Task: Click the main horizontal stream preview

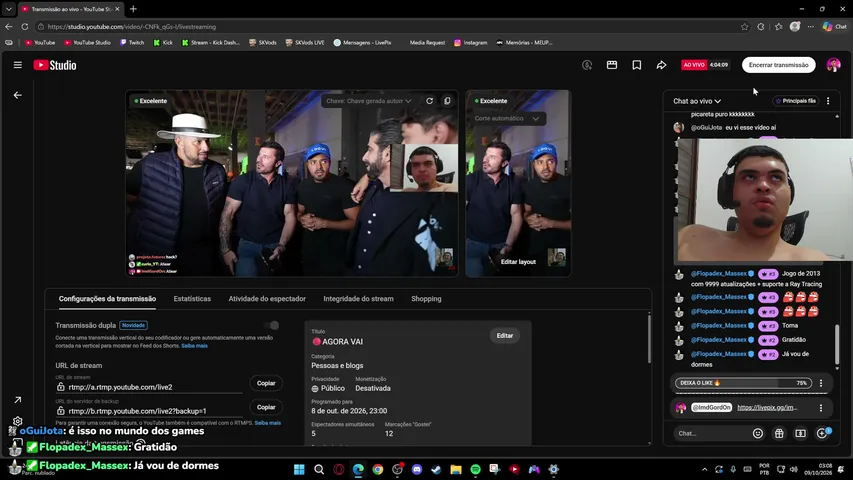Action: click(x=292, y=183)
